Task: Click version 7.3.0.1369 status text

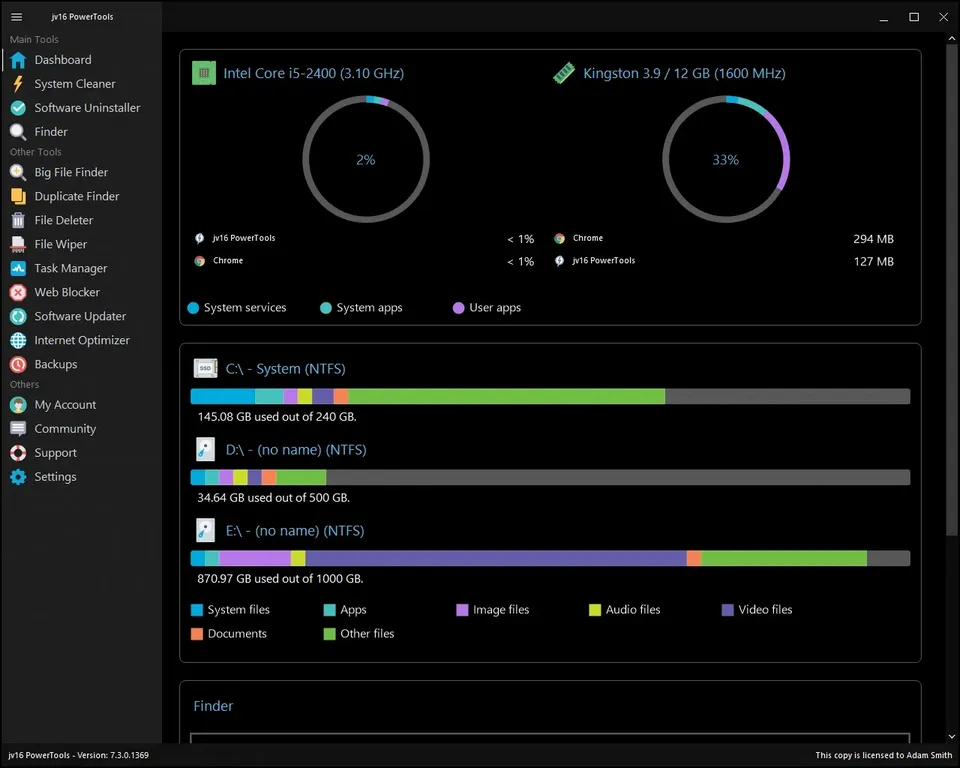Action: (x=78, y=755)
